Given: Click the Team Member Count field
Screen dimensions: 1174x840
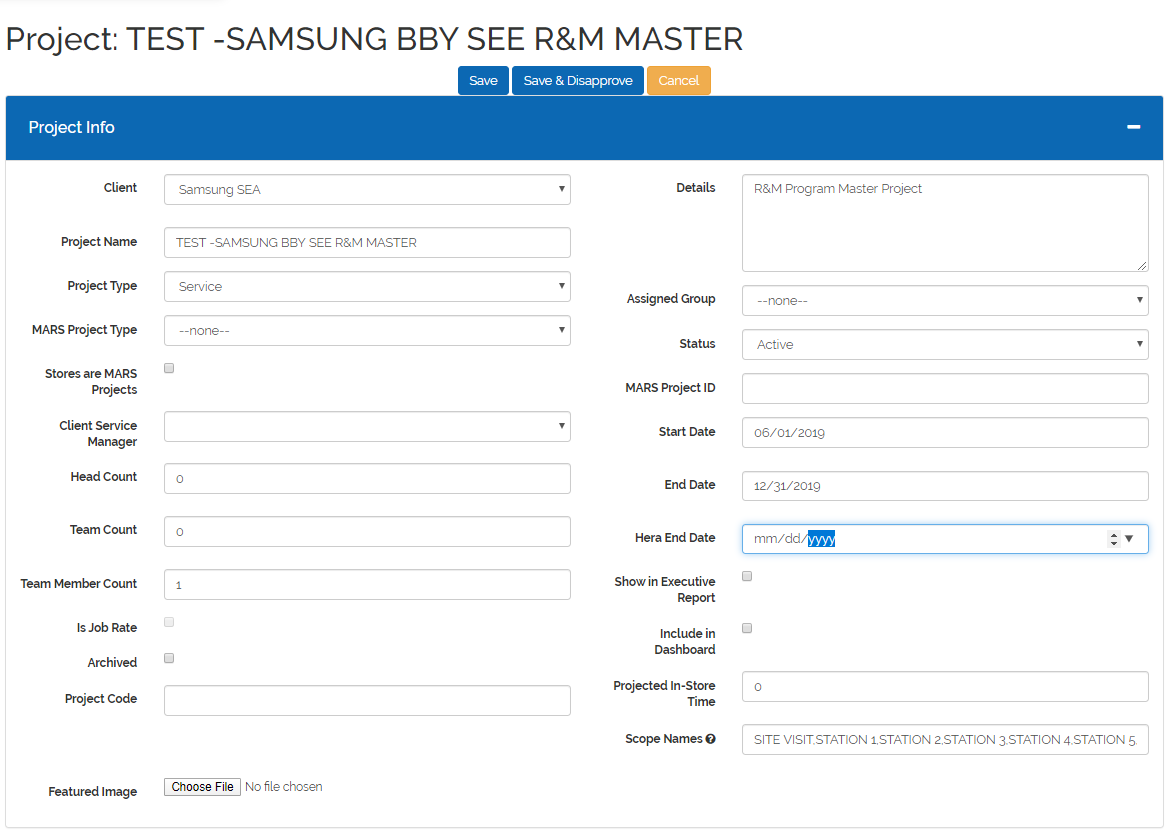Looking at the screenshot, I should click(367, 585).
